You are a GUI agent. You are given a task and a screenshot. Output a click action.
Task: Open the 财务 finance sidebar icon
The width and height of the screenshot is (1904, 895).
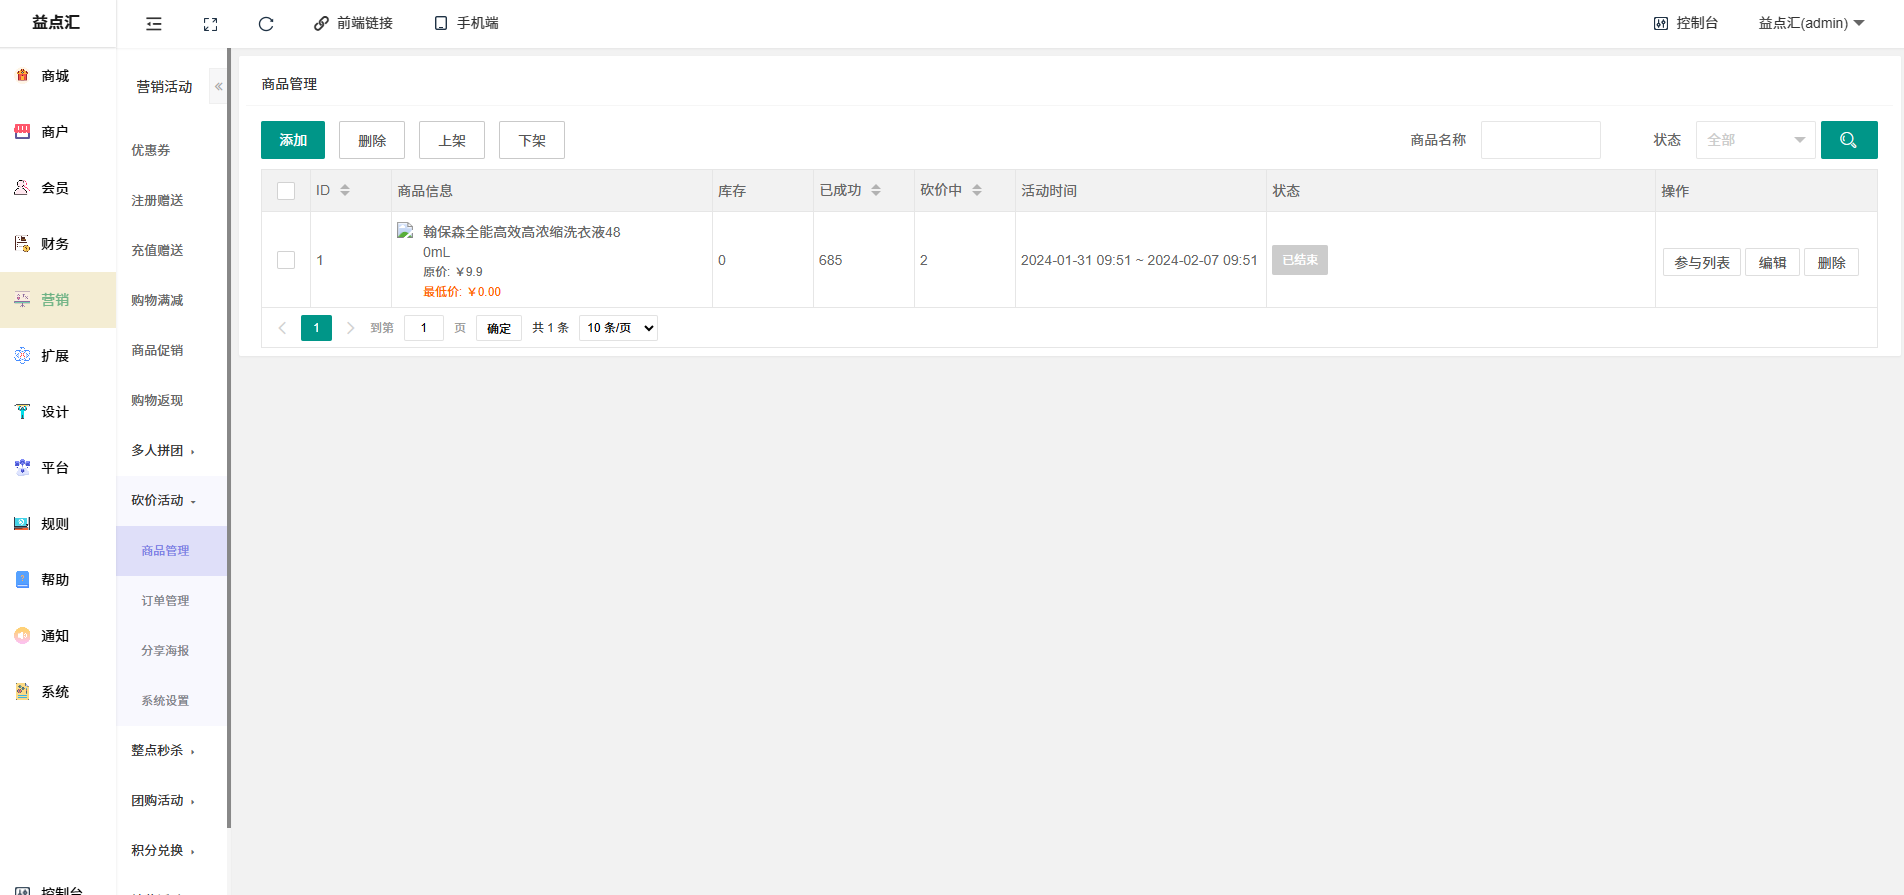pyautogui.click(x=22, y=244)
